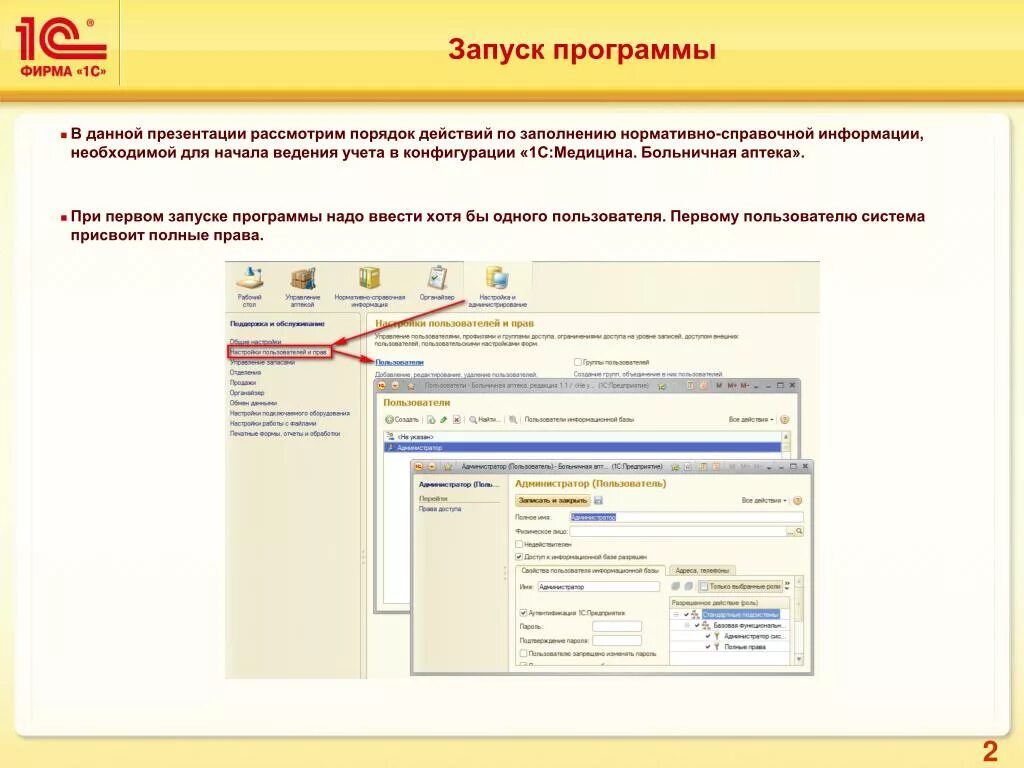Open the Нормативно-справочная информация section icon

(370, 286)
